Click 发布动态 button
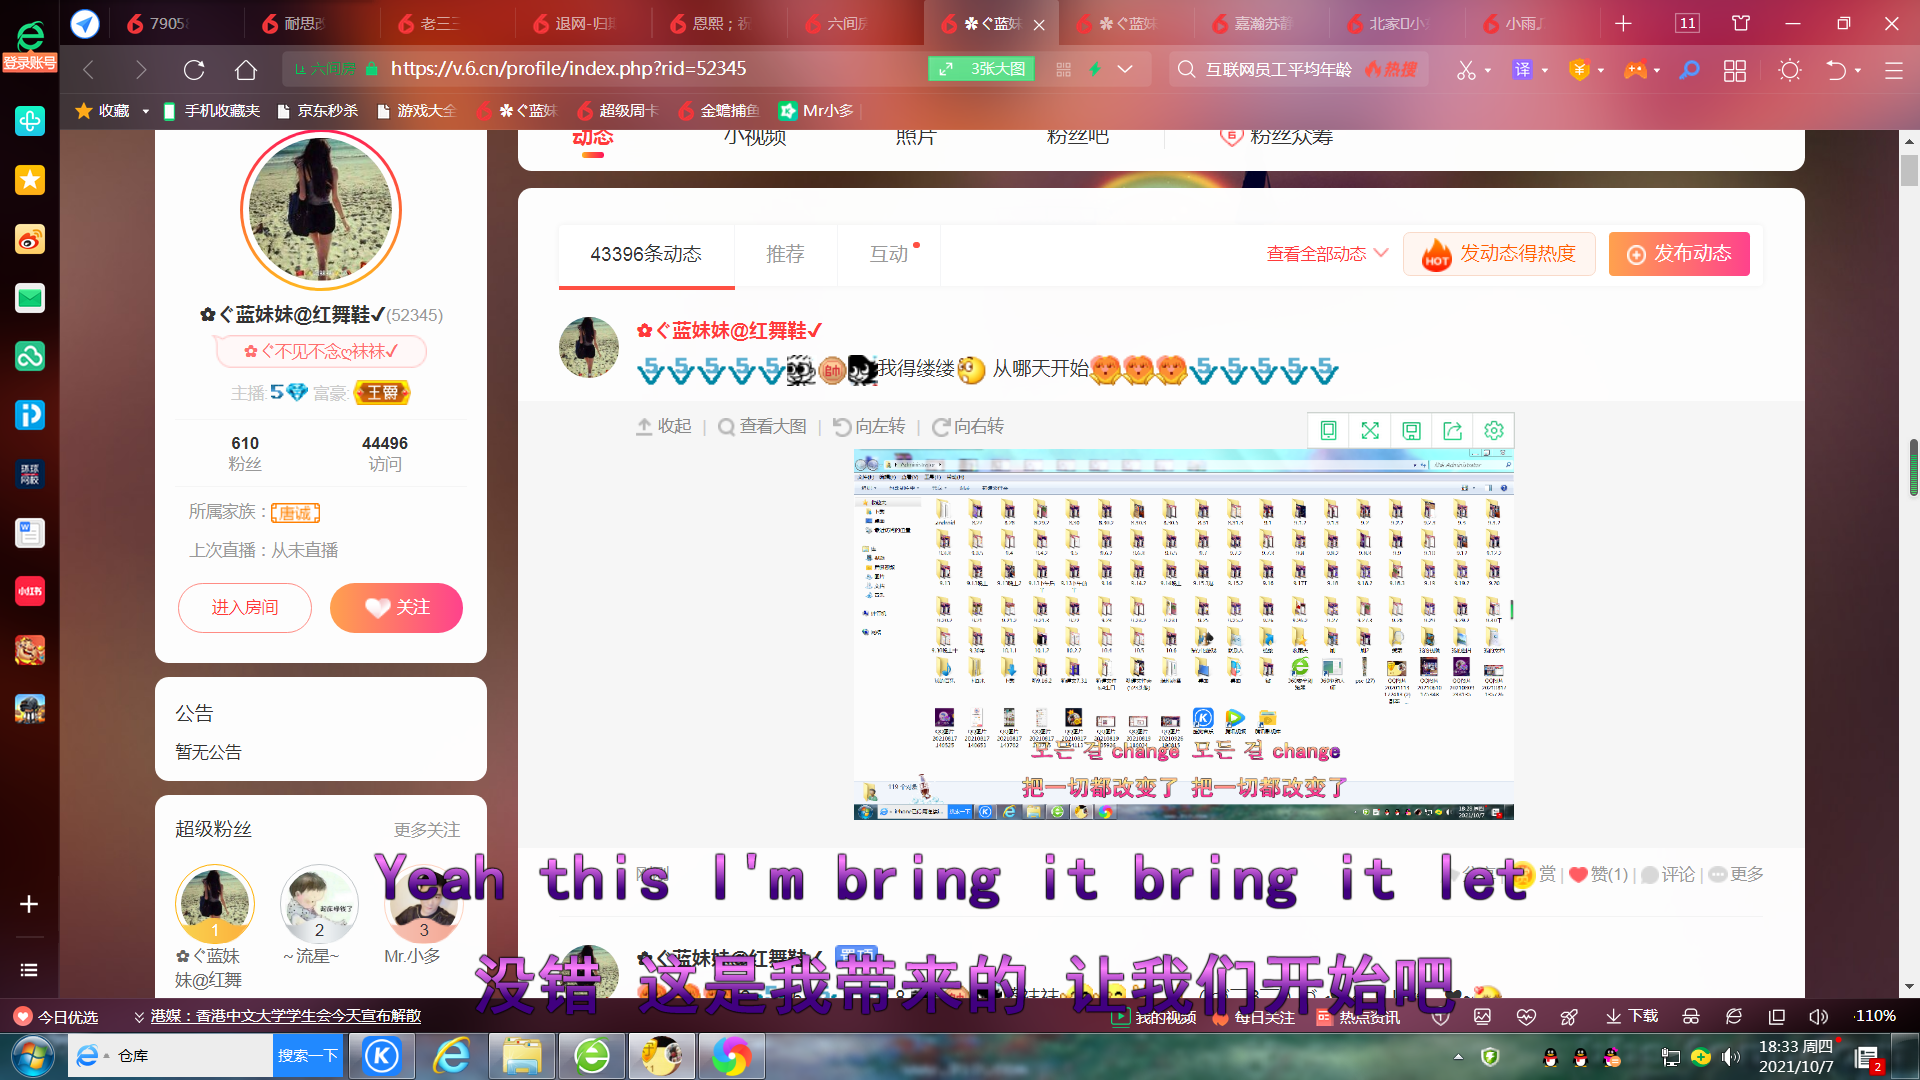Image resolution: width=1920 pixels, height=1080 pixels. click(x=1679, y=254)
